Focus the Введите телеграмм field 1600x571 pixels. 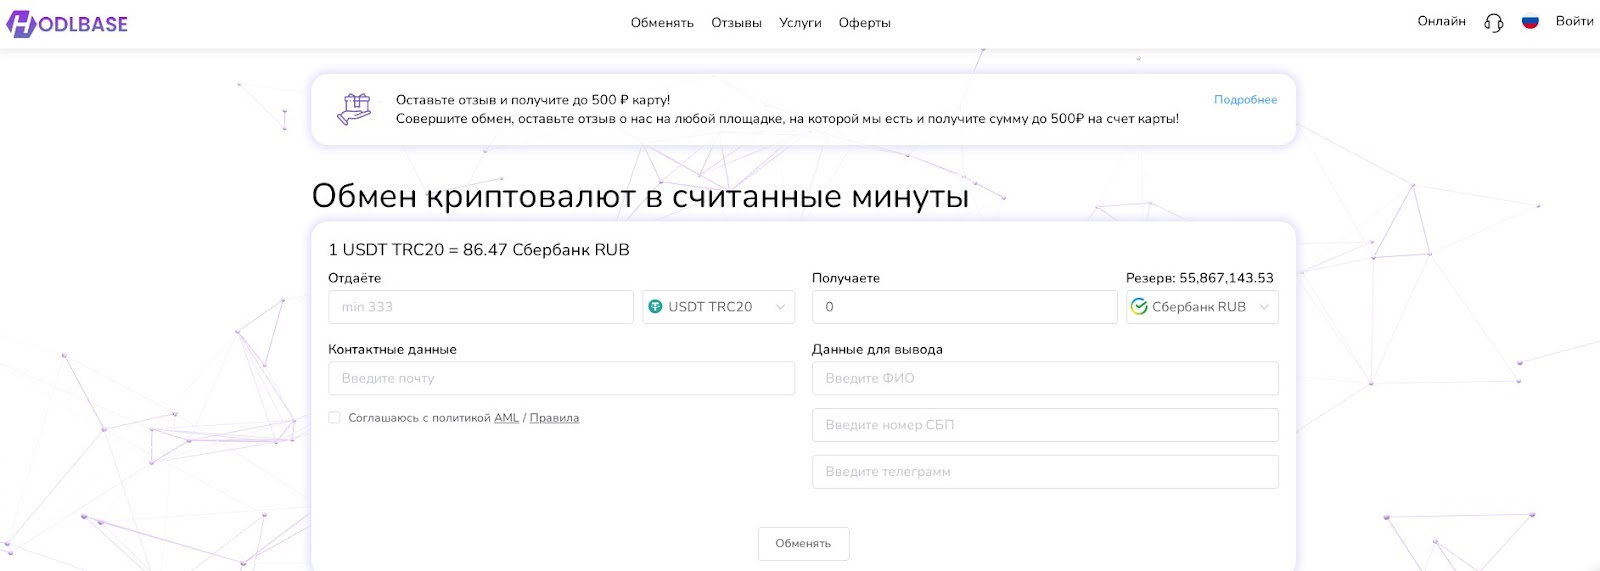pyautogui.click(x=1045, y=472)
